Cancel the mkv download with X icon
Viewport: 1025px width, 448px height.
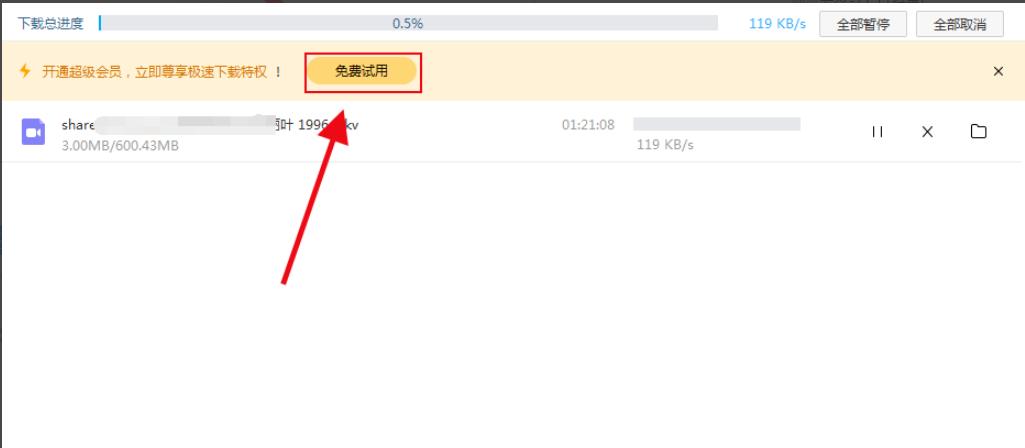click(927, 132)
